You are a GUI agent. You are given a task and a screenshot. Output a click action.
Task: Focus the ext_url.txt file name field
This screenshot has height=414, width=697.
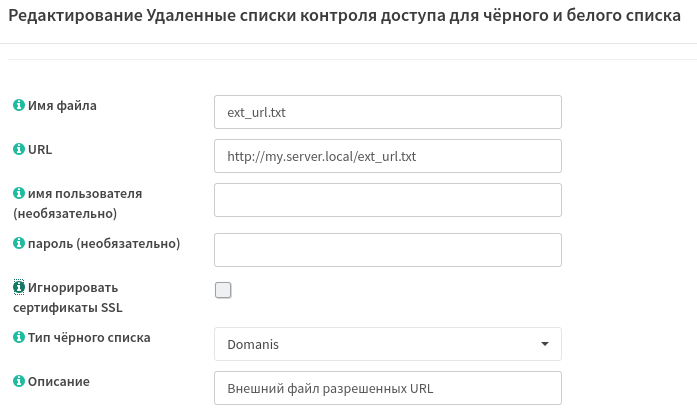coord(388,112)
